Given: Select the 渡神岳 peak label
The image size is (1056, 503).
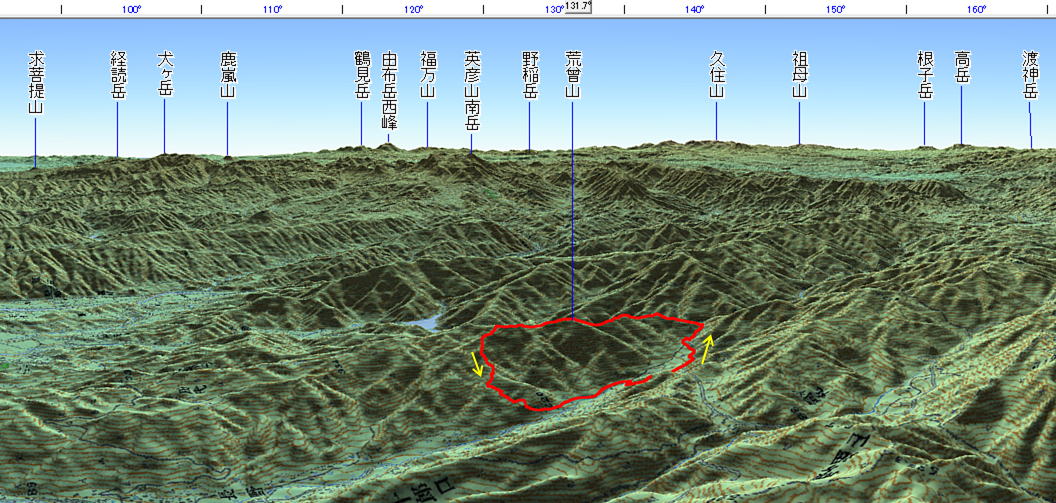Looking at the screenshot, I should [x=1031, y=75].
